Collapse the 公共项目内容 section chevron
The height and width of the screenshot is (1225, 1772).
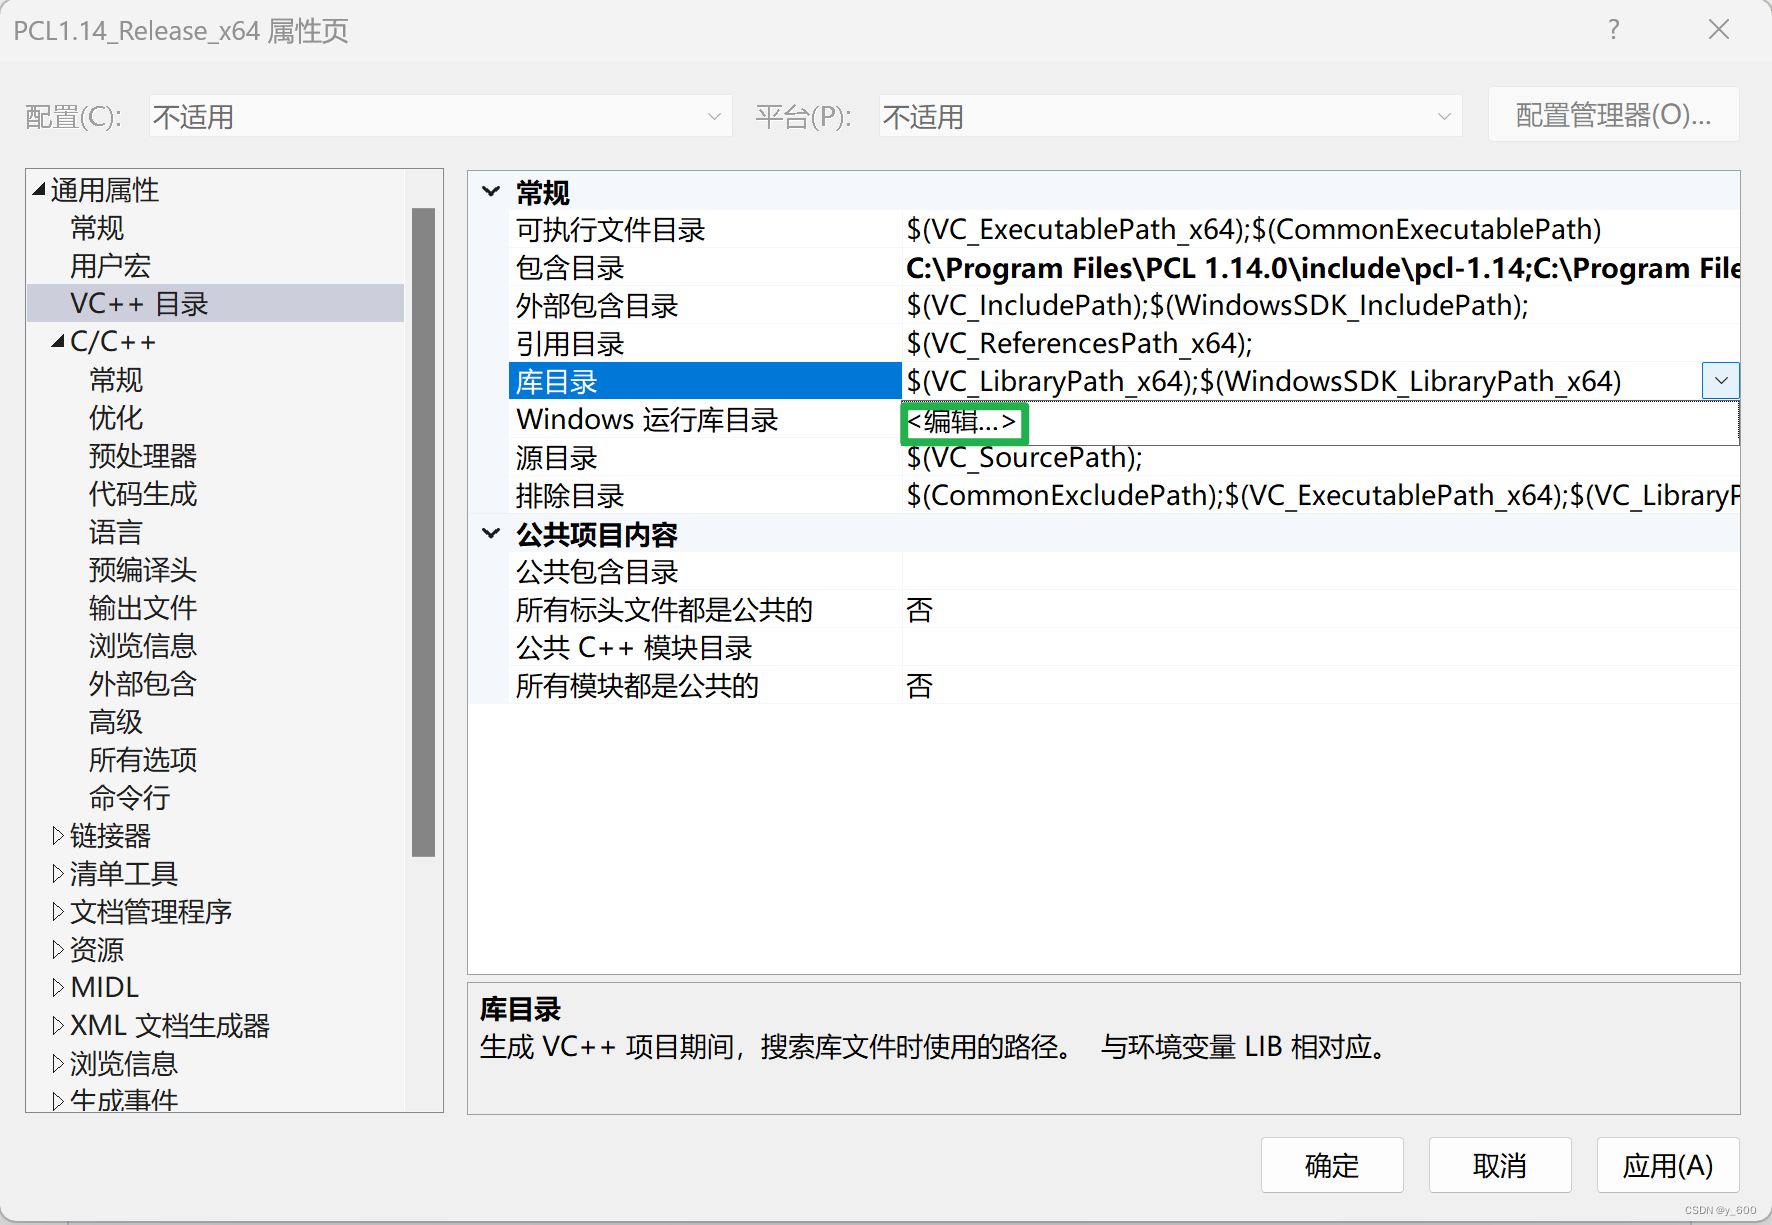click(490, 533)
